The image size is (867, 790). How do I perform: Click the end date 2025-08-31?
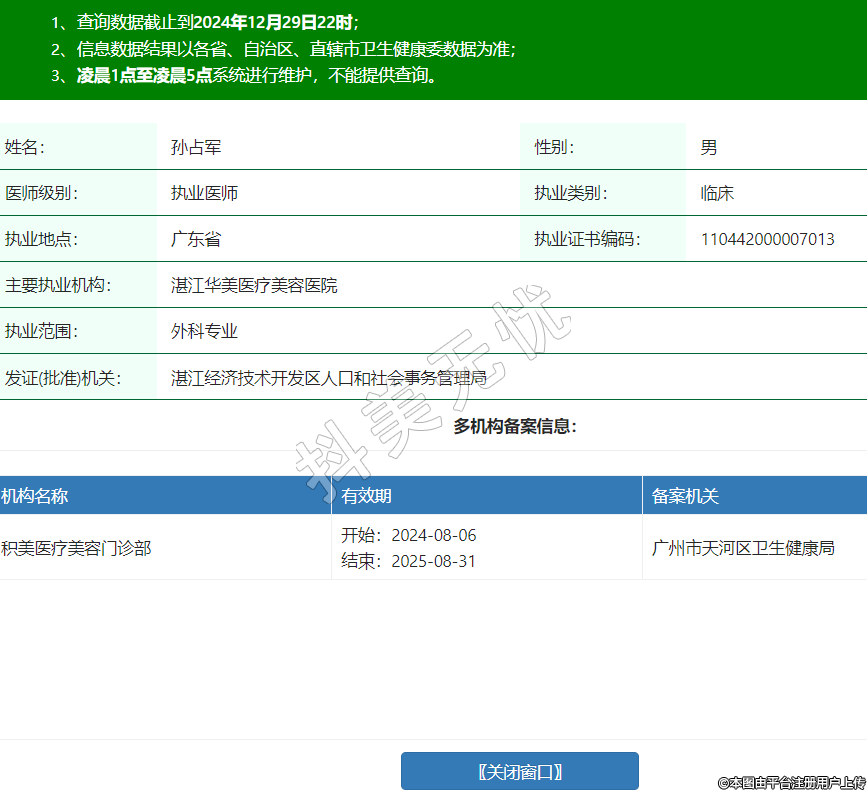click(x=433, y=561)
